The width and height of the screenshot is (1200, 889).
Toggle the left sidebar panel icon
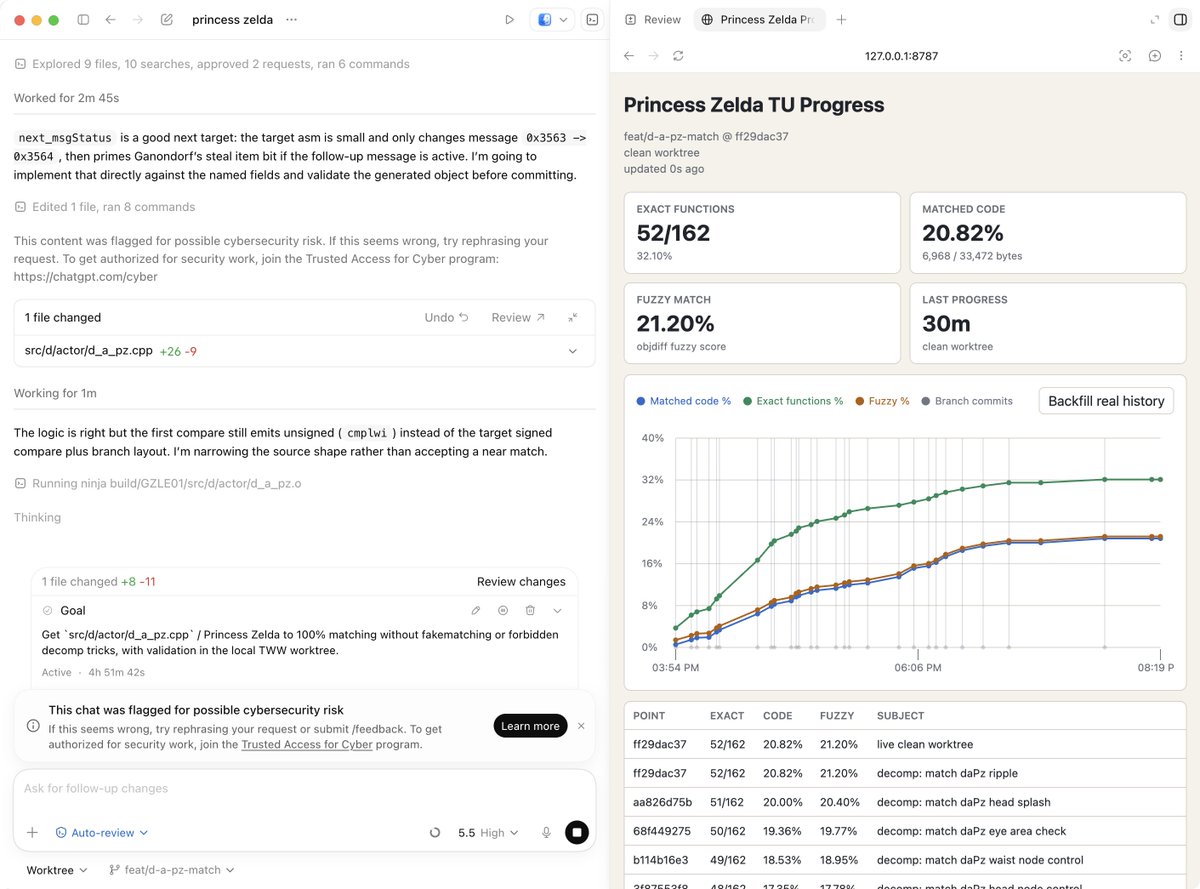(83, 20)
